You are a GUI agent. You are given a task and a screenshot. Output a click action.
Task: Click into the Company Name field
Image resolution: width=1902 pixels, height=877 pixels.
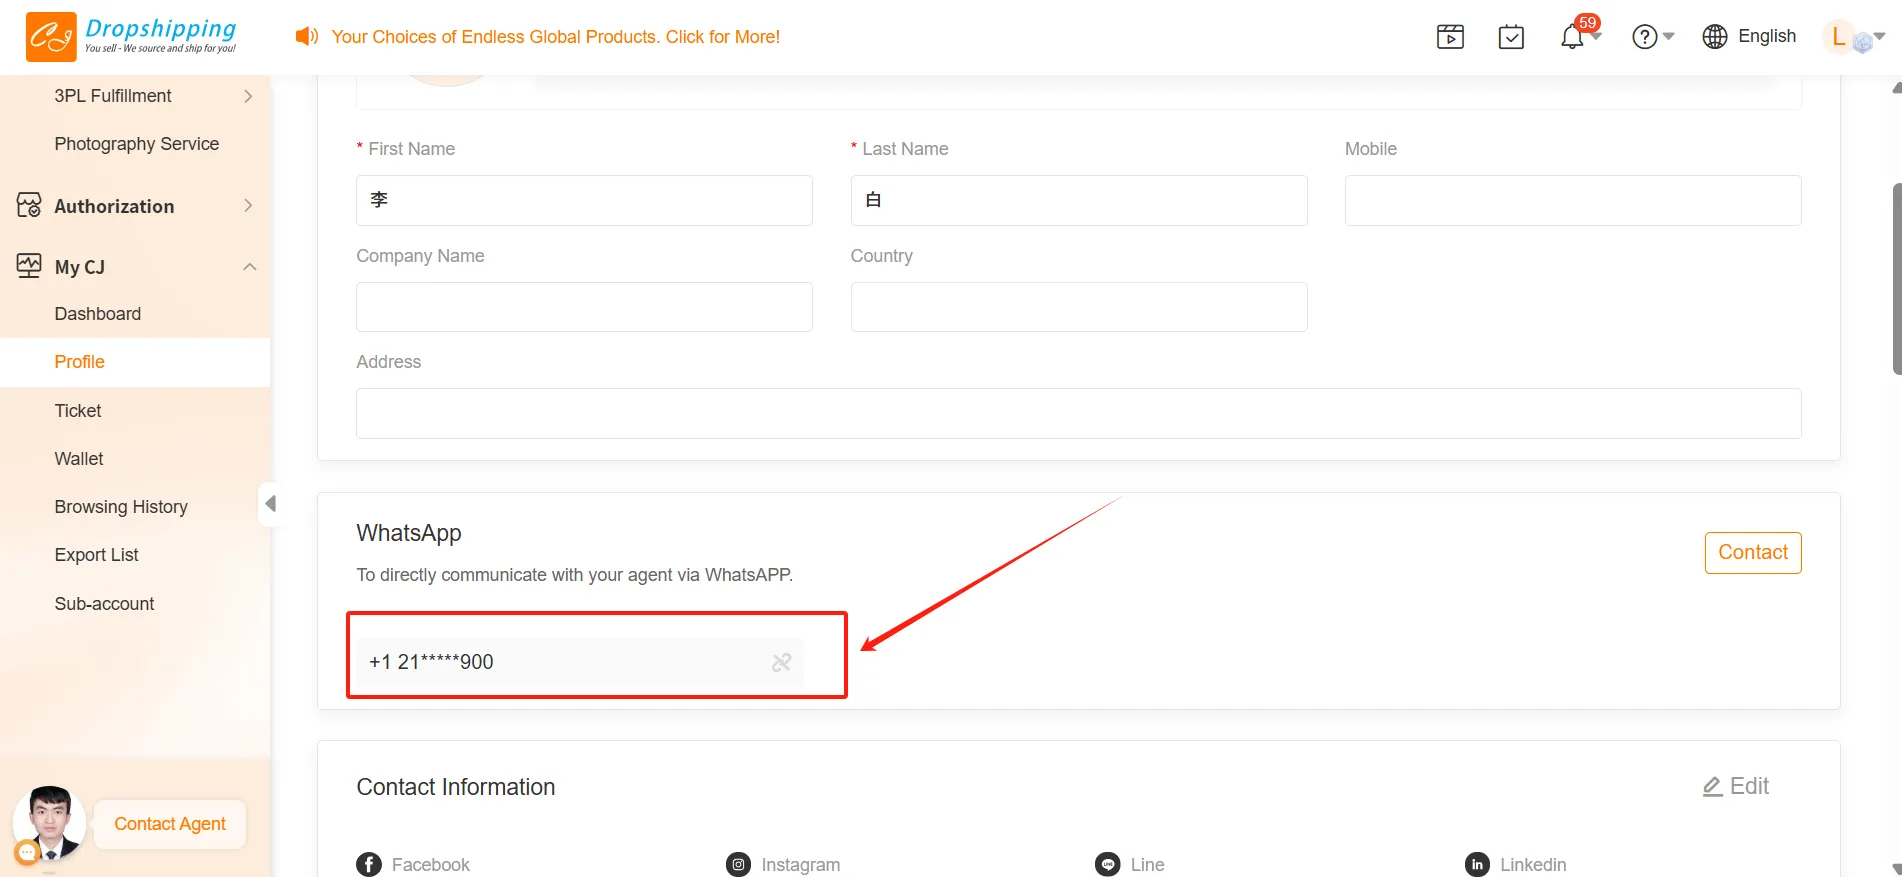click(584, 307)
